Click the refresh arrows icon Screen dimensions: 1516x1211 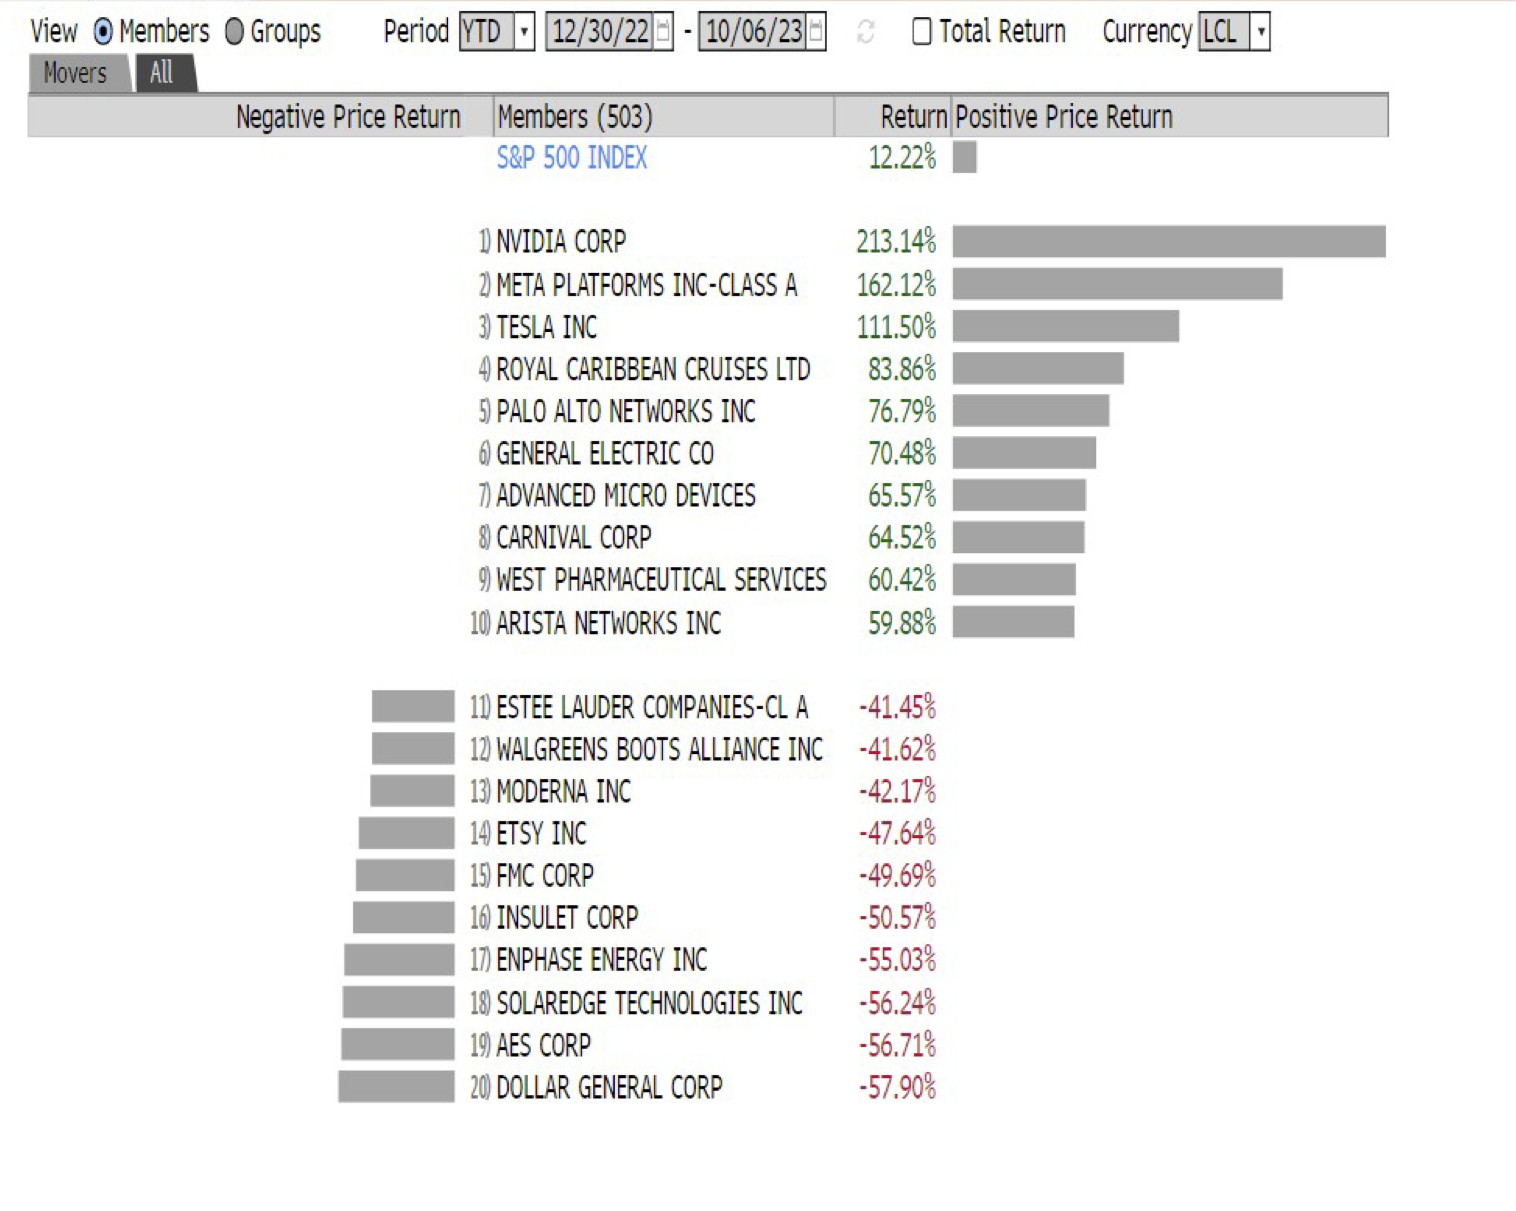(866, 33)
